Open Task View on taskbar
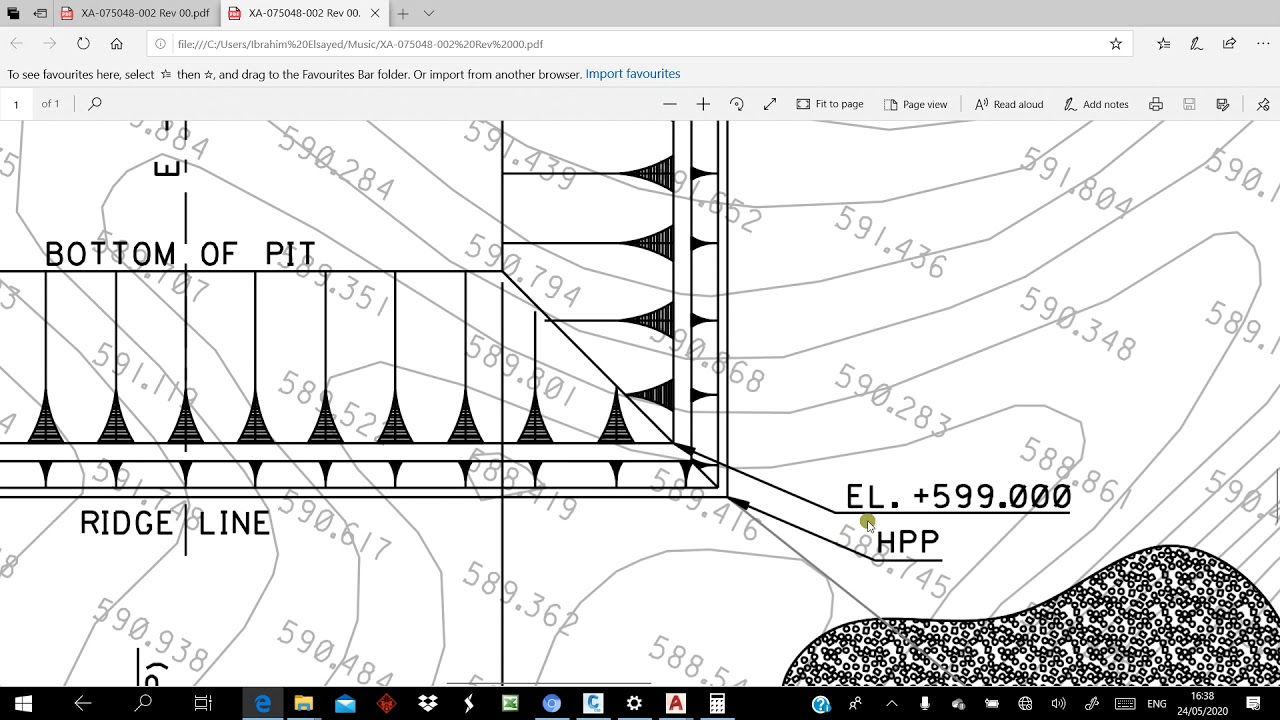 pyautogui.click(x=203, y=704)
